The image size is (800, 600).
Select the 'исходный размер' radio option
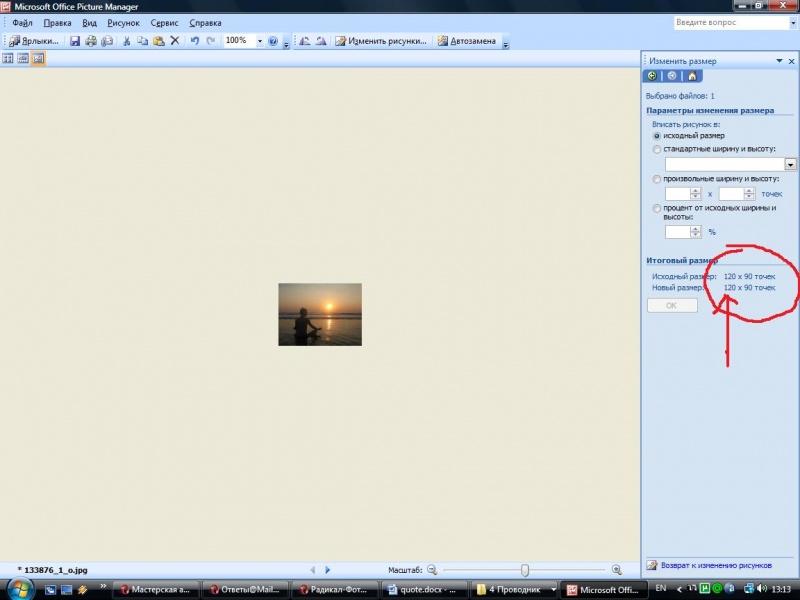pyautogui.click(x=657, y=135)
